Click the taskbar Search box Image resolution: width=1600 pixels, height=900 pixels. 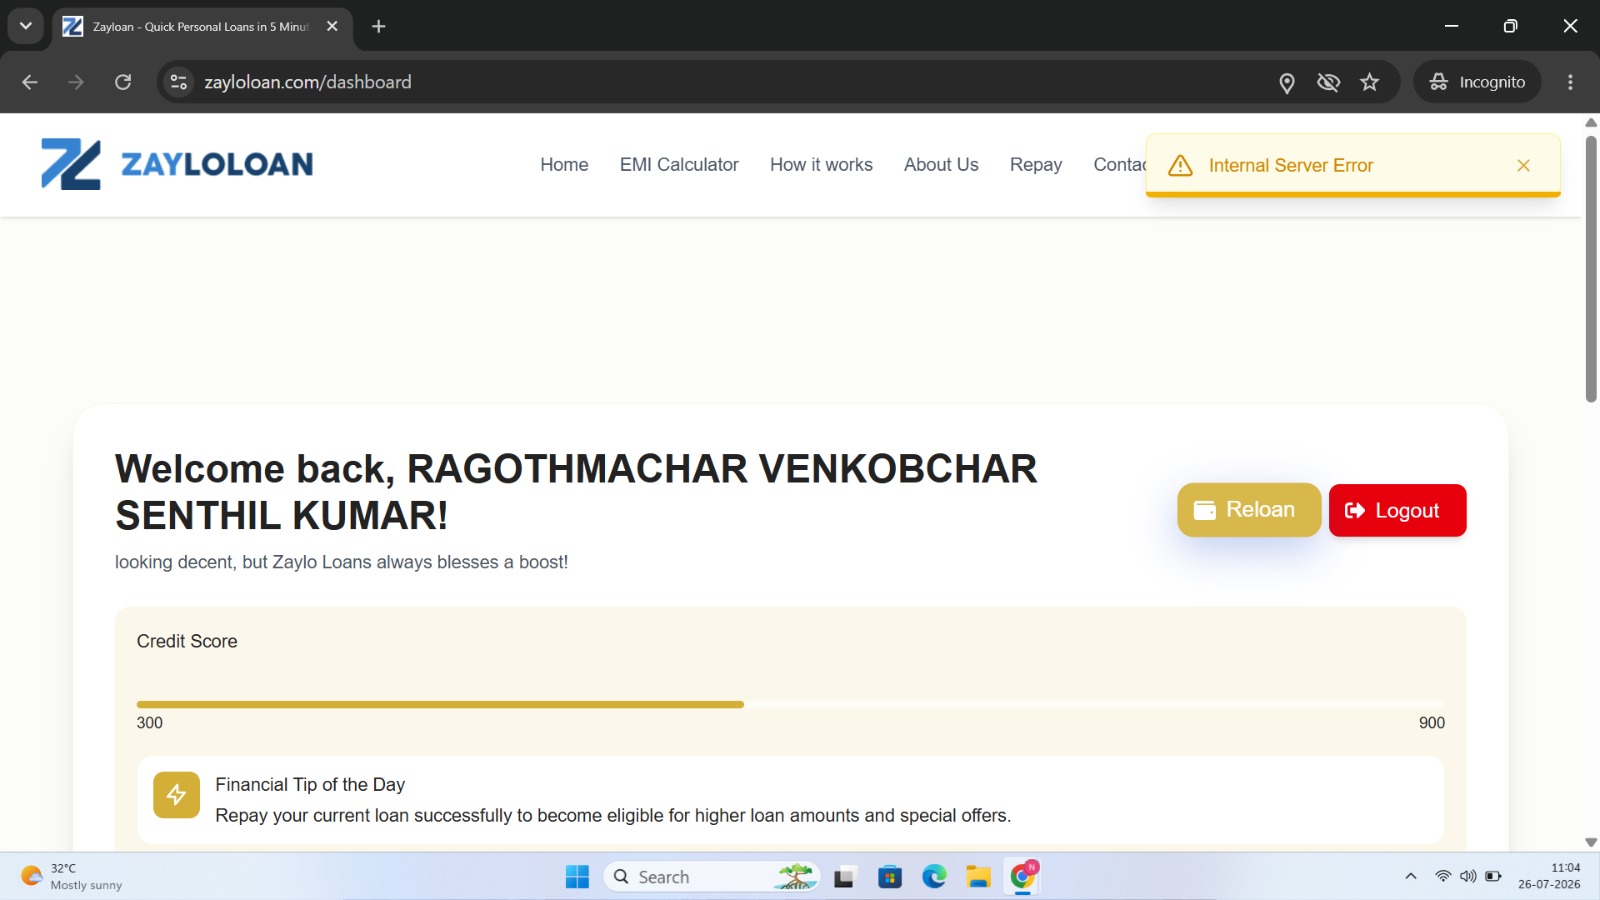(x=711, y=877)
